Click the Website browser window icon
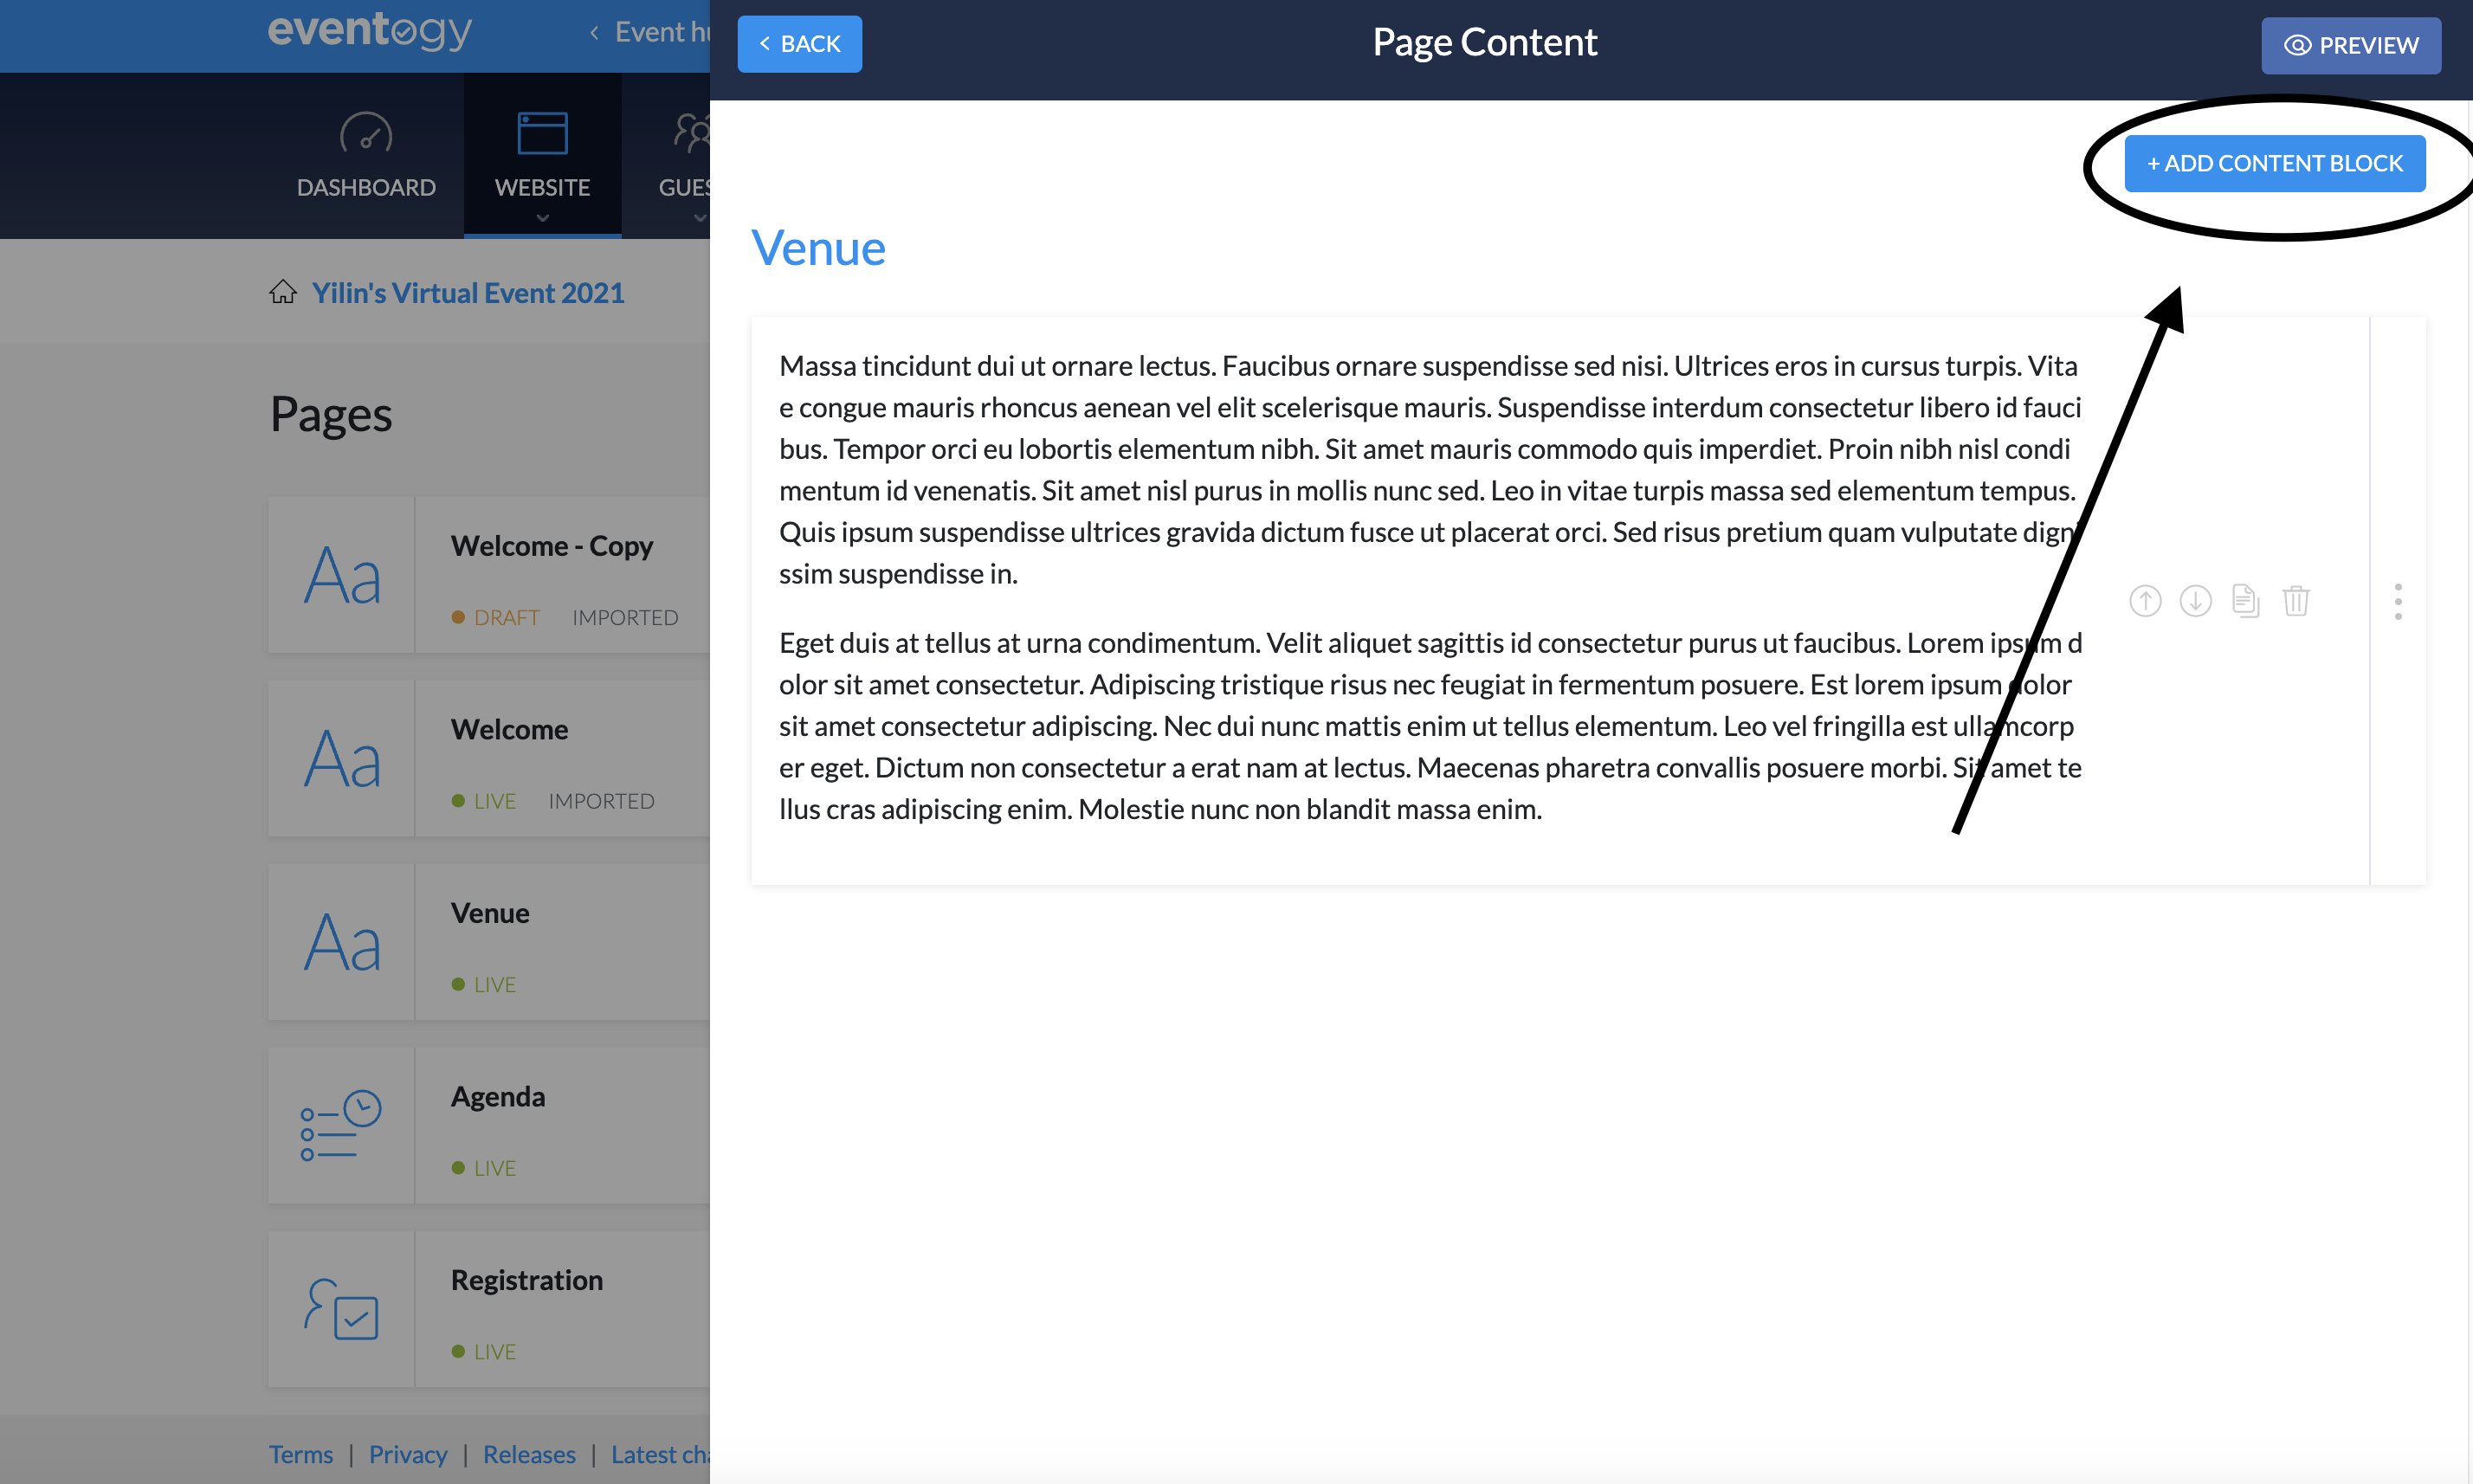This screenshot has height=1484, width=2473. [x=543, y=134]
